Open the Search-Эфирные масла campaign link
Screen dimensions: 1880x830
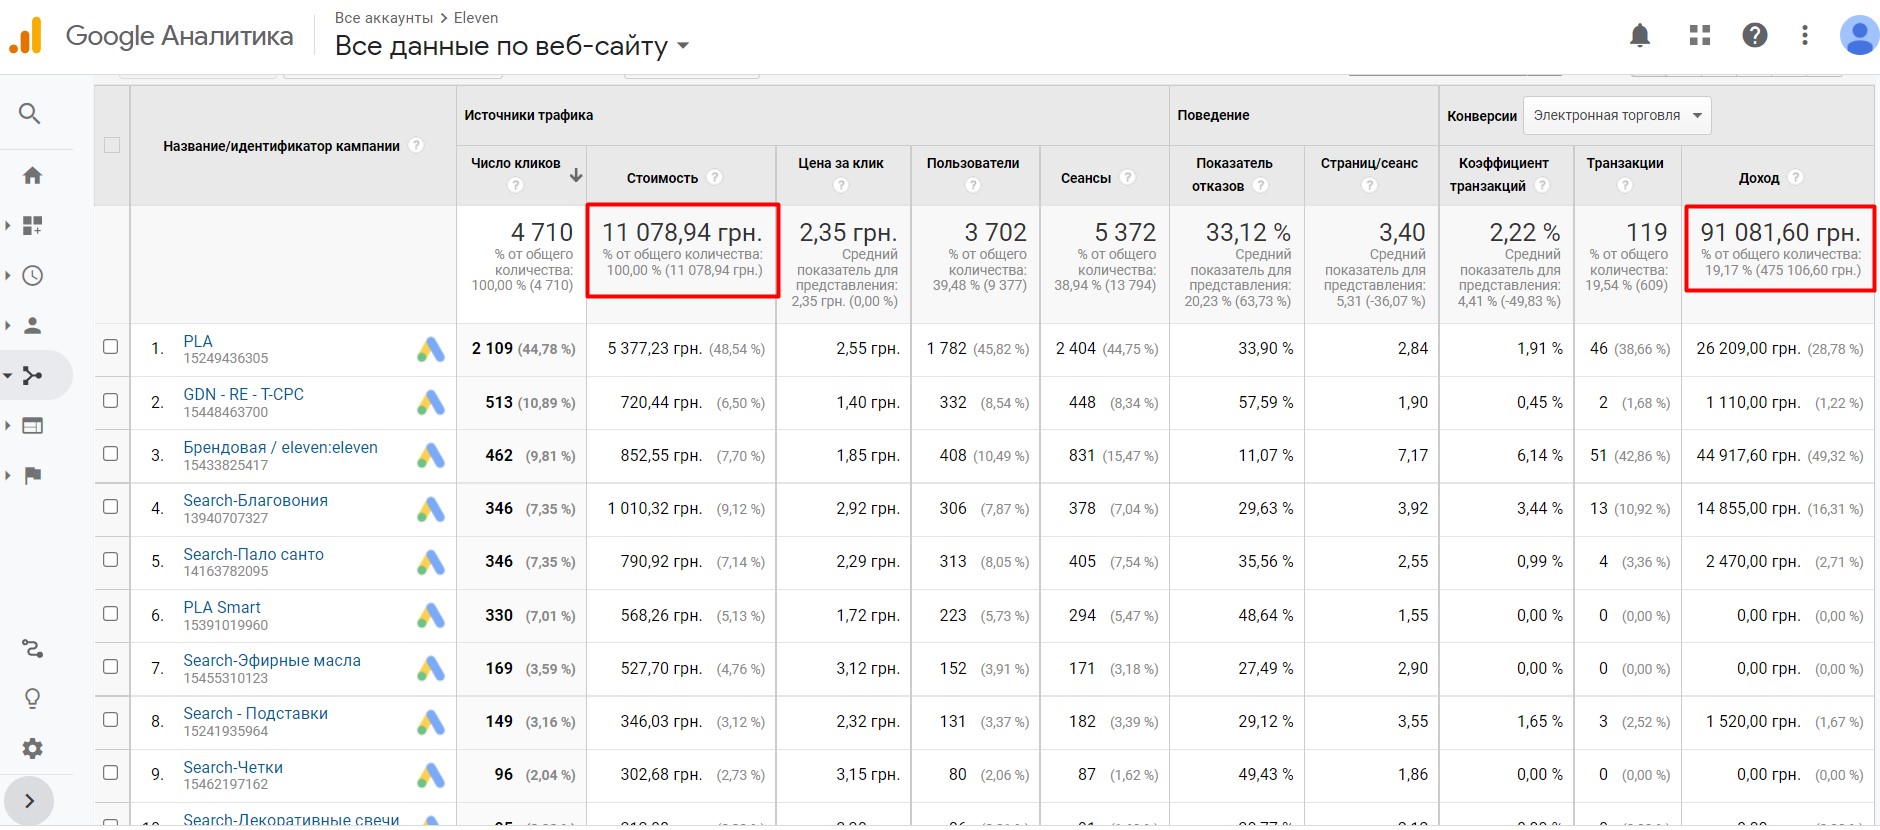[x=272, y=660]
